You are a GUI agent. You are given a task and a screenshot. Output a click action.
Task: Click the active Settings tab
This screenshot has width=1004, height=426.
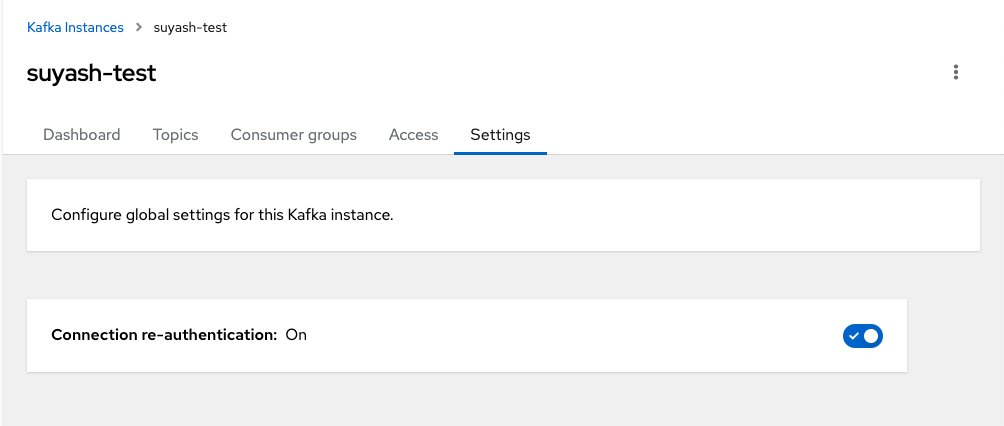pos(500,135)
